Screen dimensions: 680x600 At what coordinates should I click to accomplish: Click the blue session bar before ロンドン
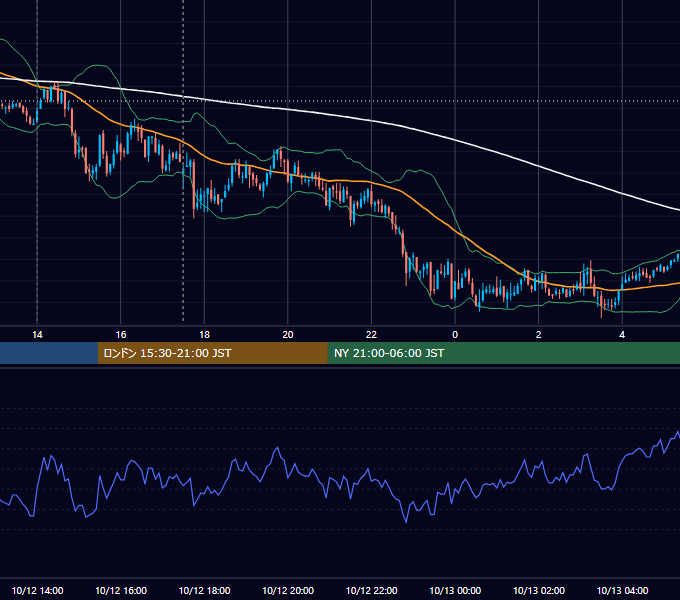[x=49, y=353]
